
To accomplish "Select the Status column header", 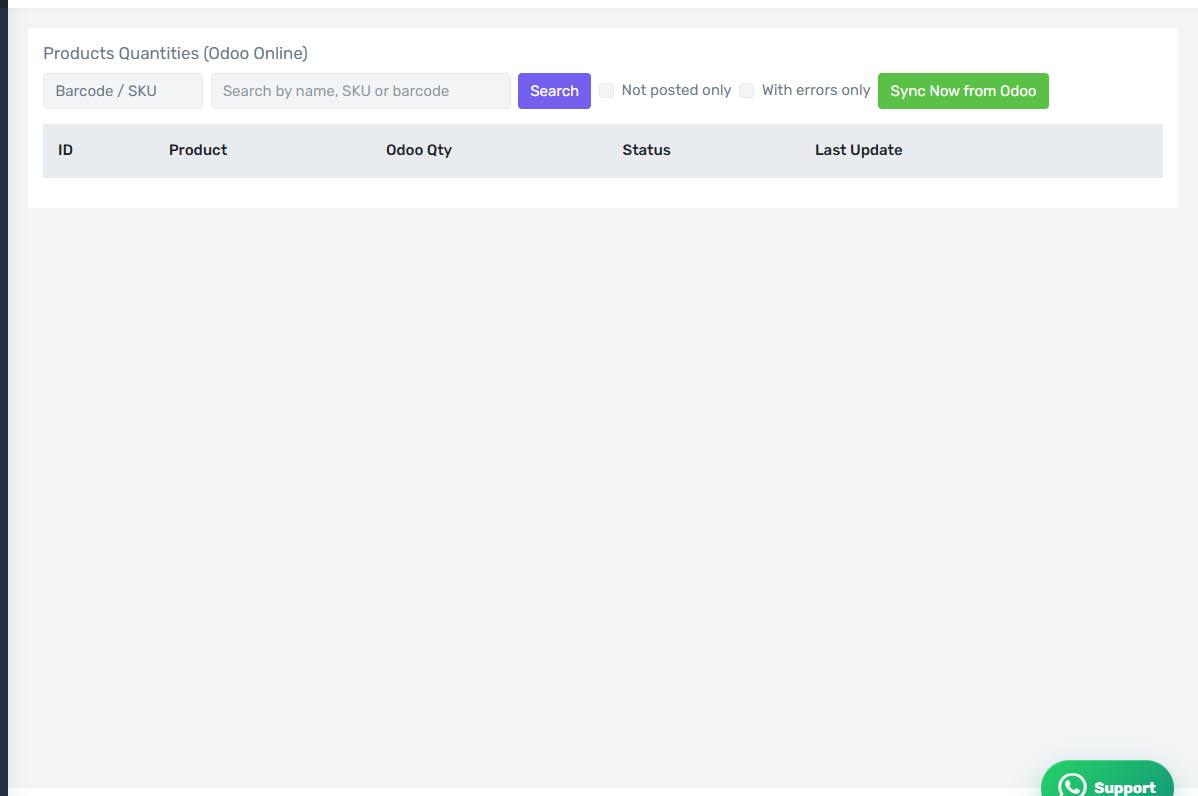I will 646,150.
